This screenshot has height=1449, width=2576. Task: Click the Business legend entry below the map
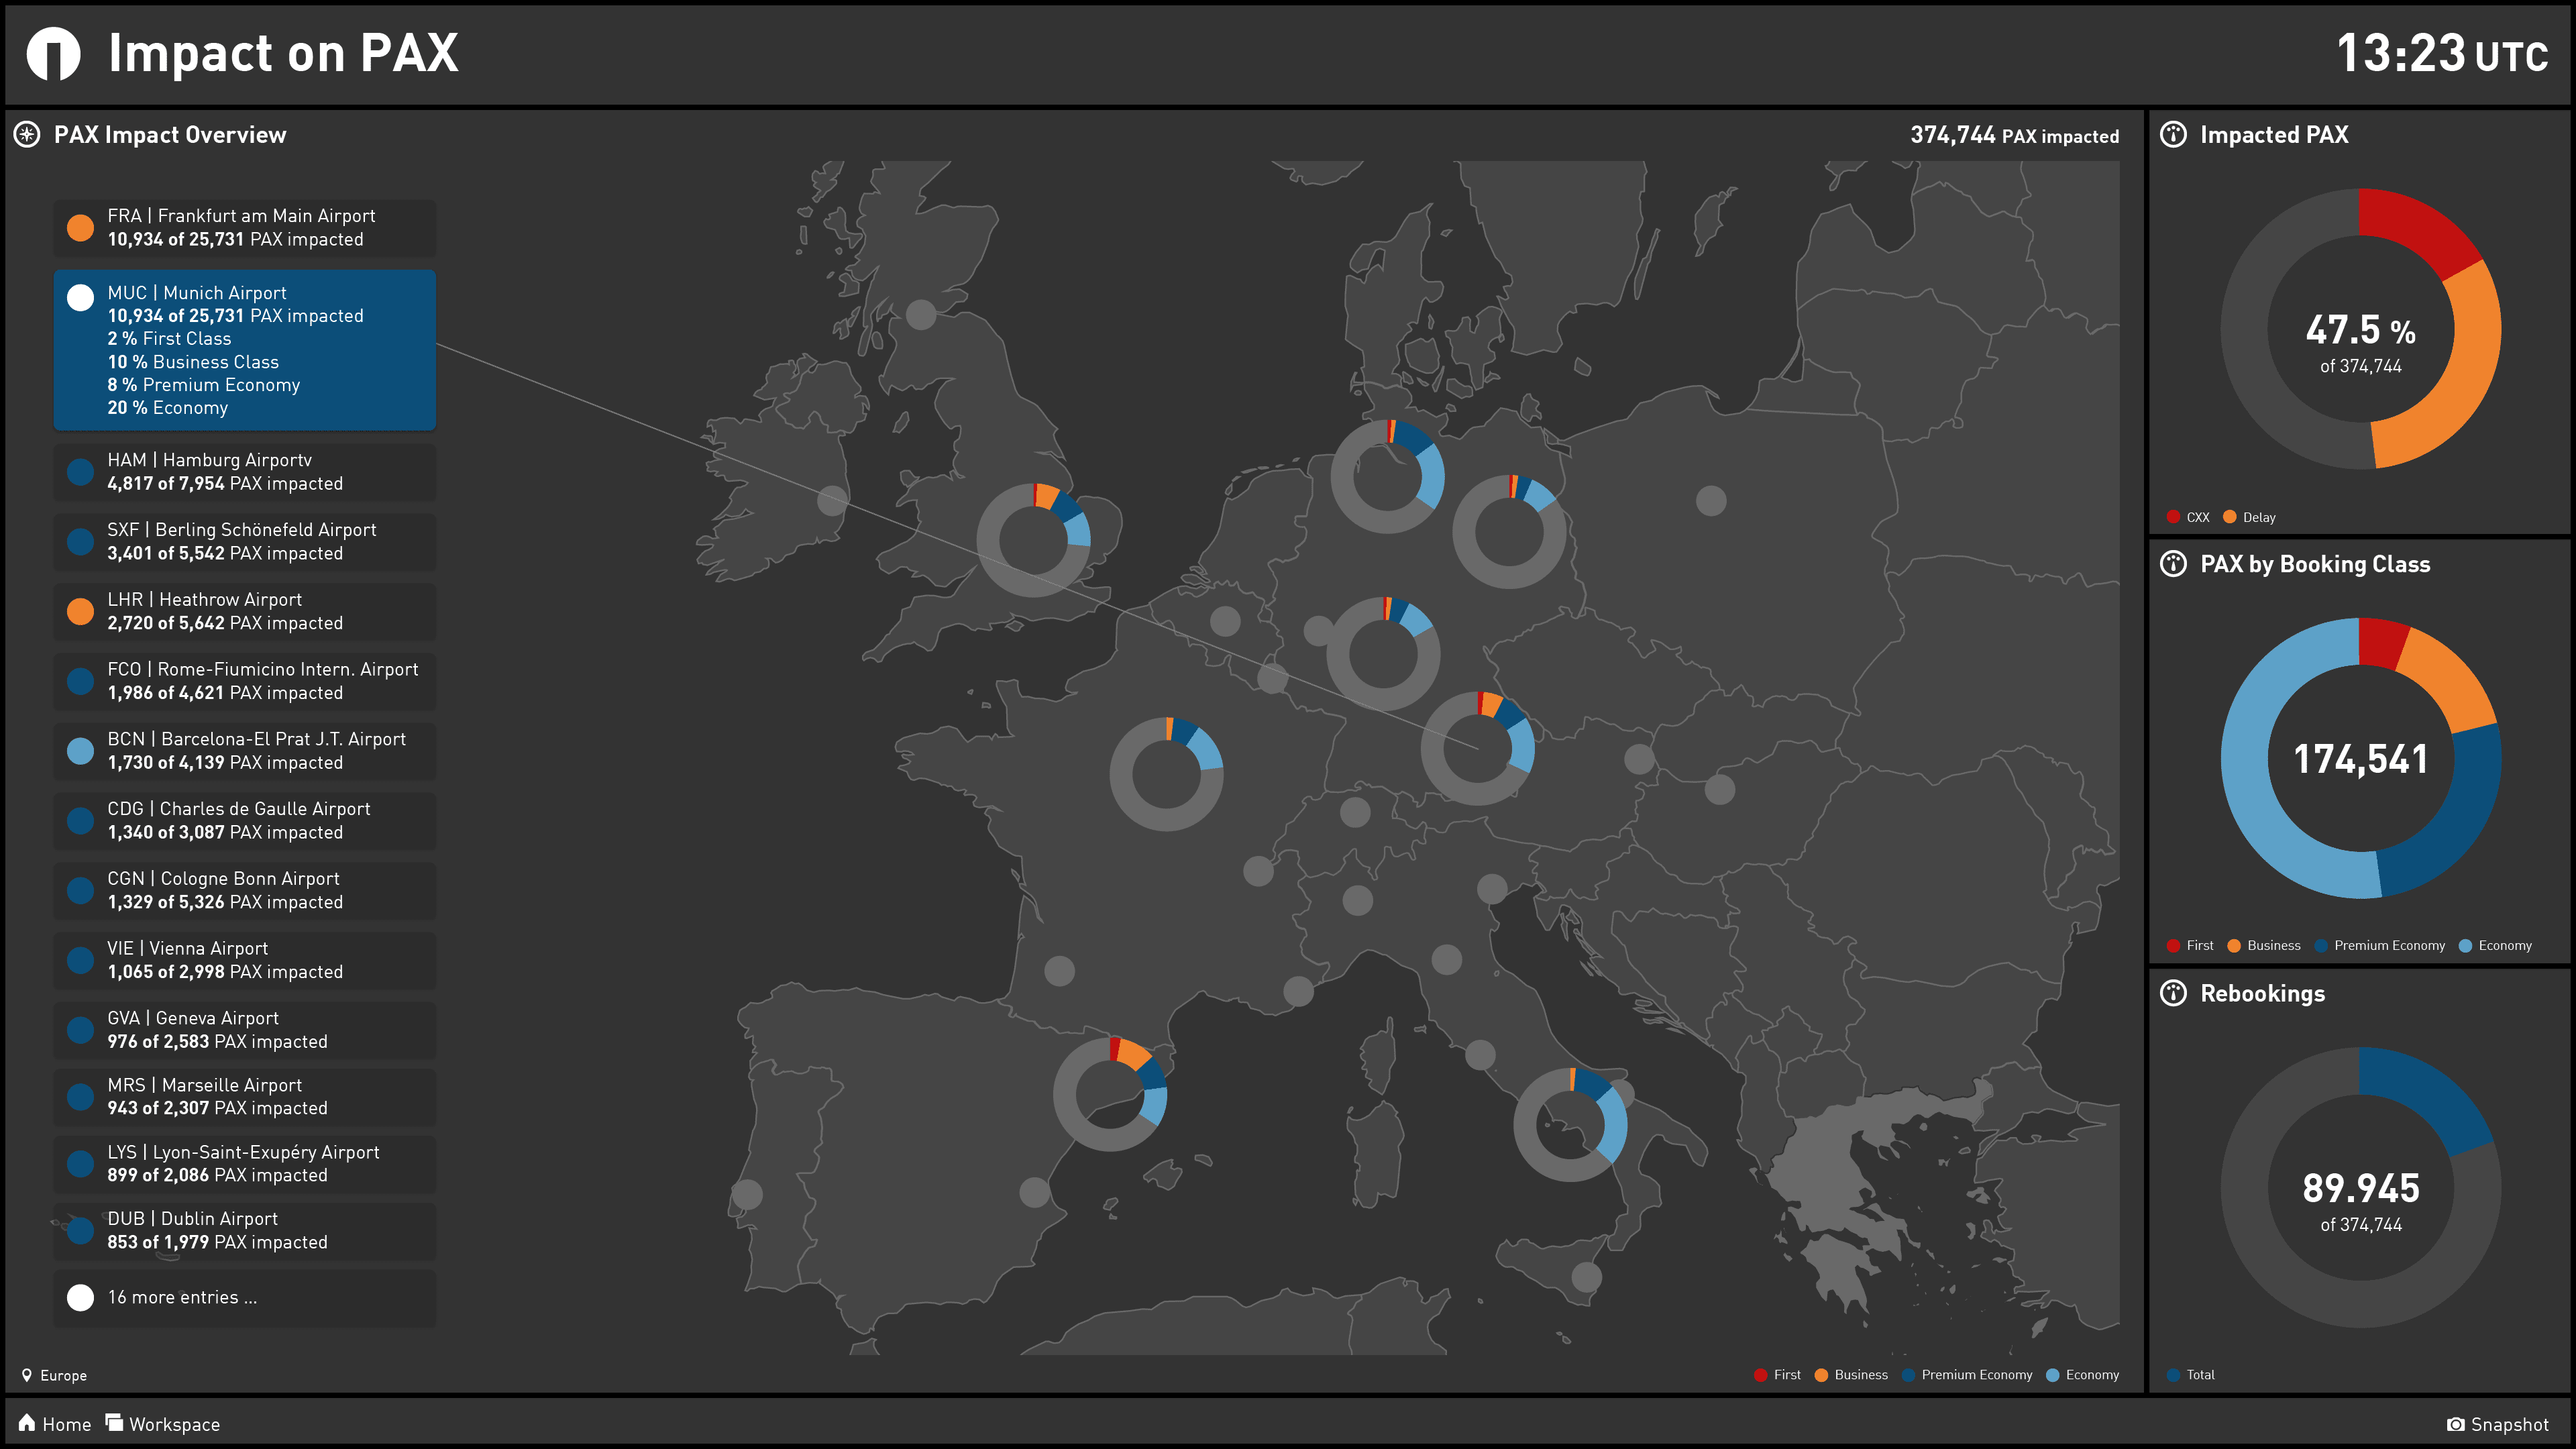click(1851, 1375)
